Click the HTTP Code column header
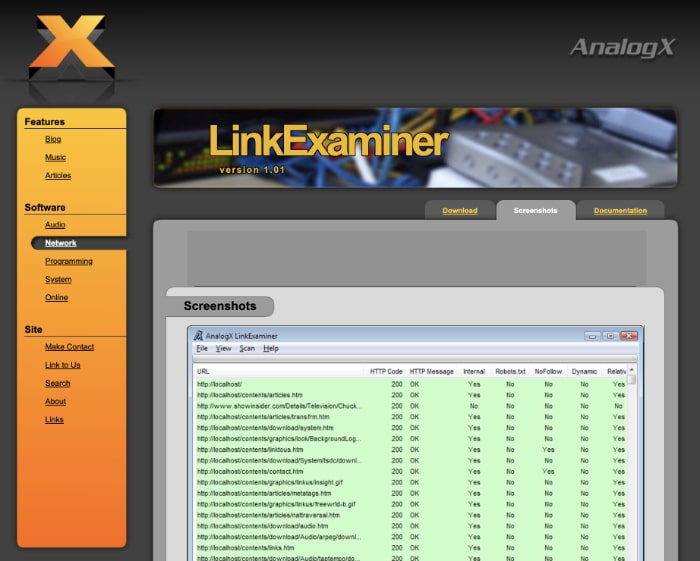Viewport: 700px width, 561px height. pos(386,371)
